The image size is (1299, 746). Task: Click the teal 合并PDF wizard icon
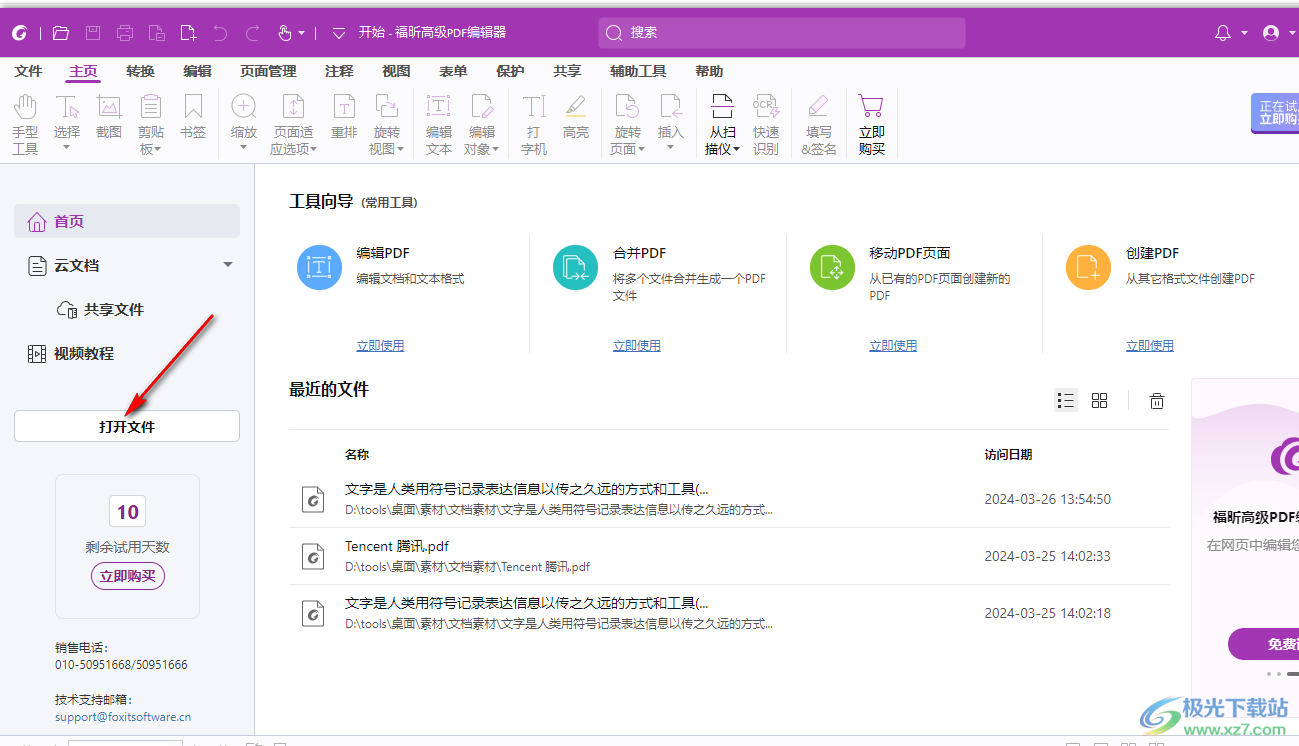point(576,267)
